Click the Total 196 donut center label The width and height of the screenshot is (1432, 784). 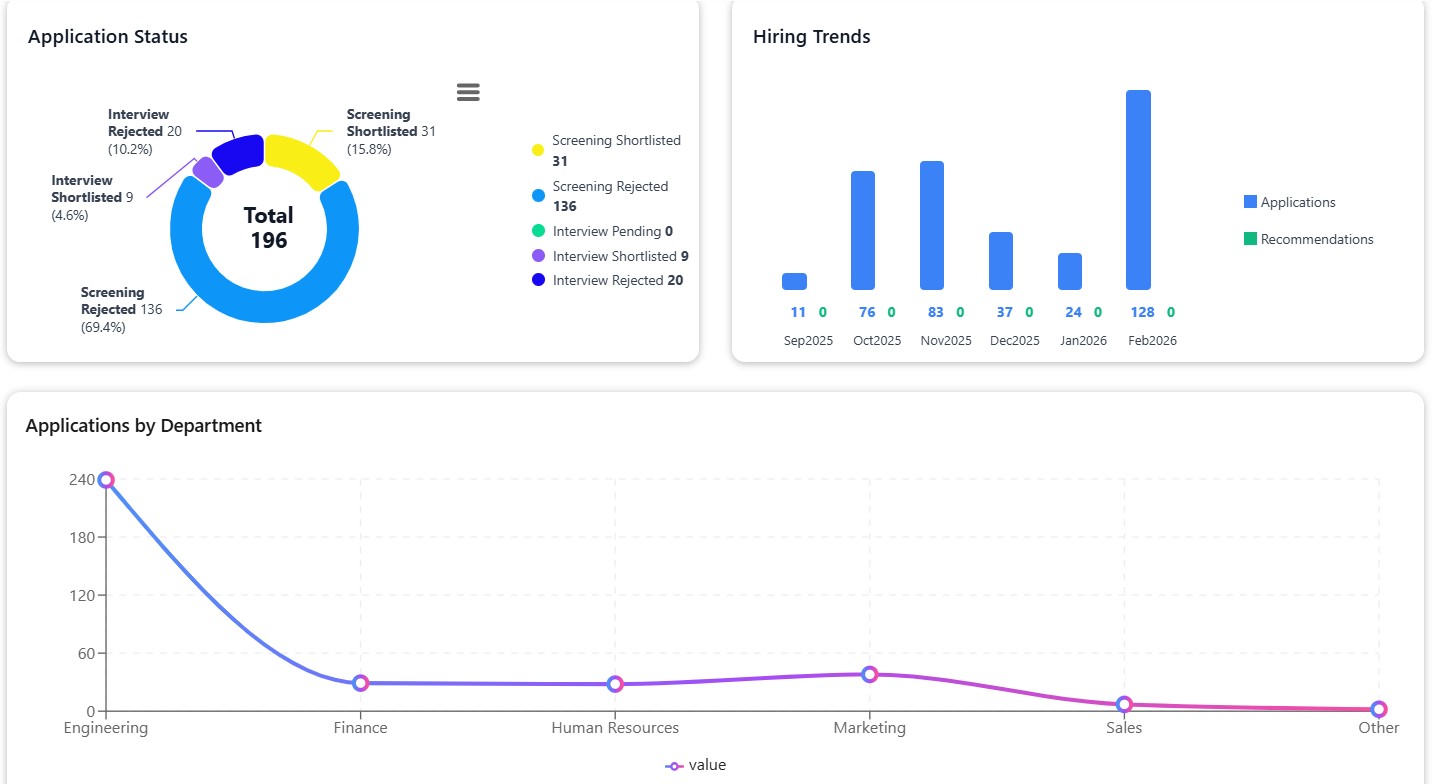click(x=265, y=228)
